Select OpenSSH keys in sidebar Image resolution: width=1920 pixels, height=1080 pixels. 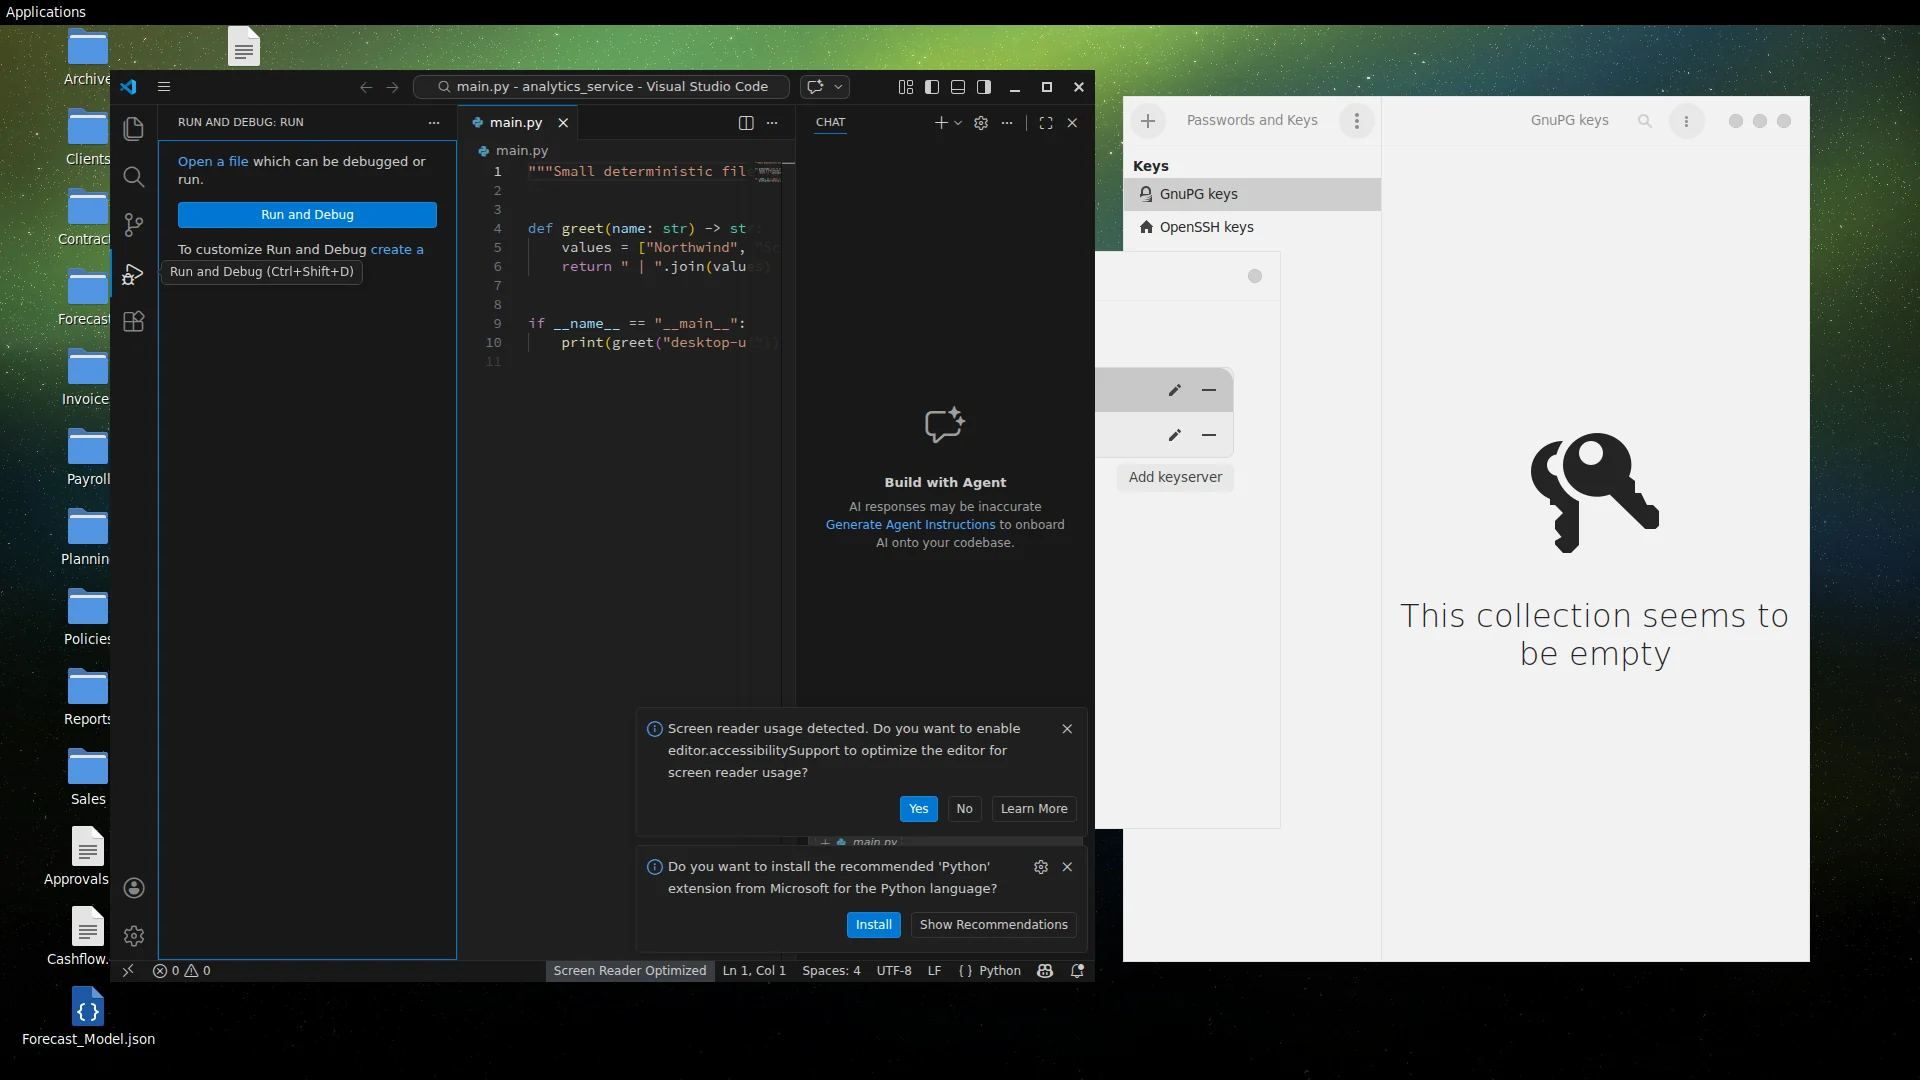1252,227
